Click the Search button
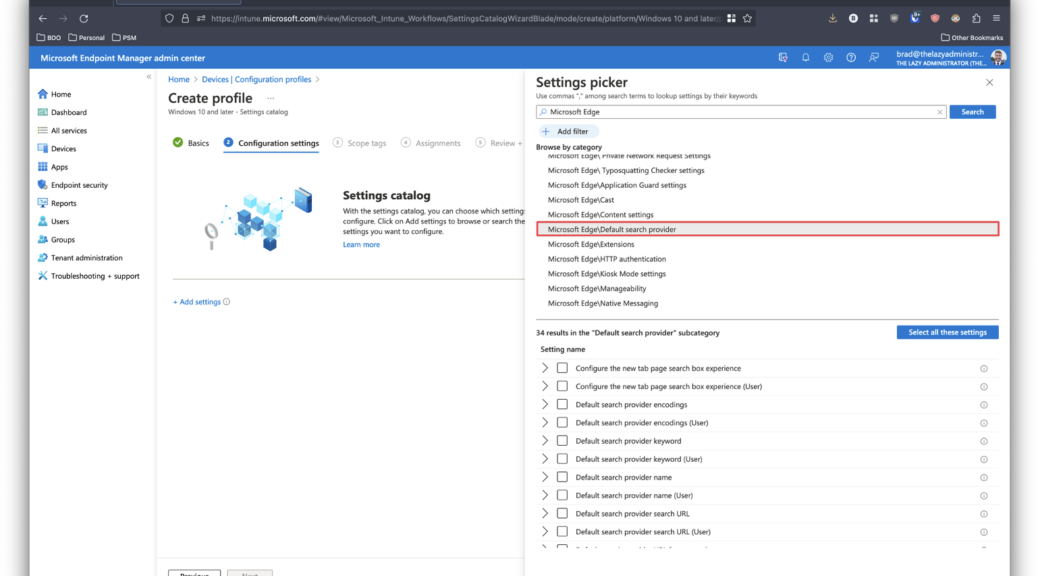The image size is (1038, 576). pos(972,112)
